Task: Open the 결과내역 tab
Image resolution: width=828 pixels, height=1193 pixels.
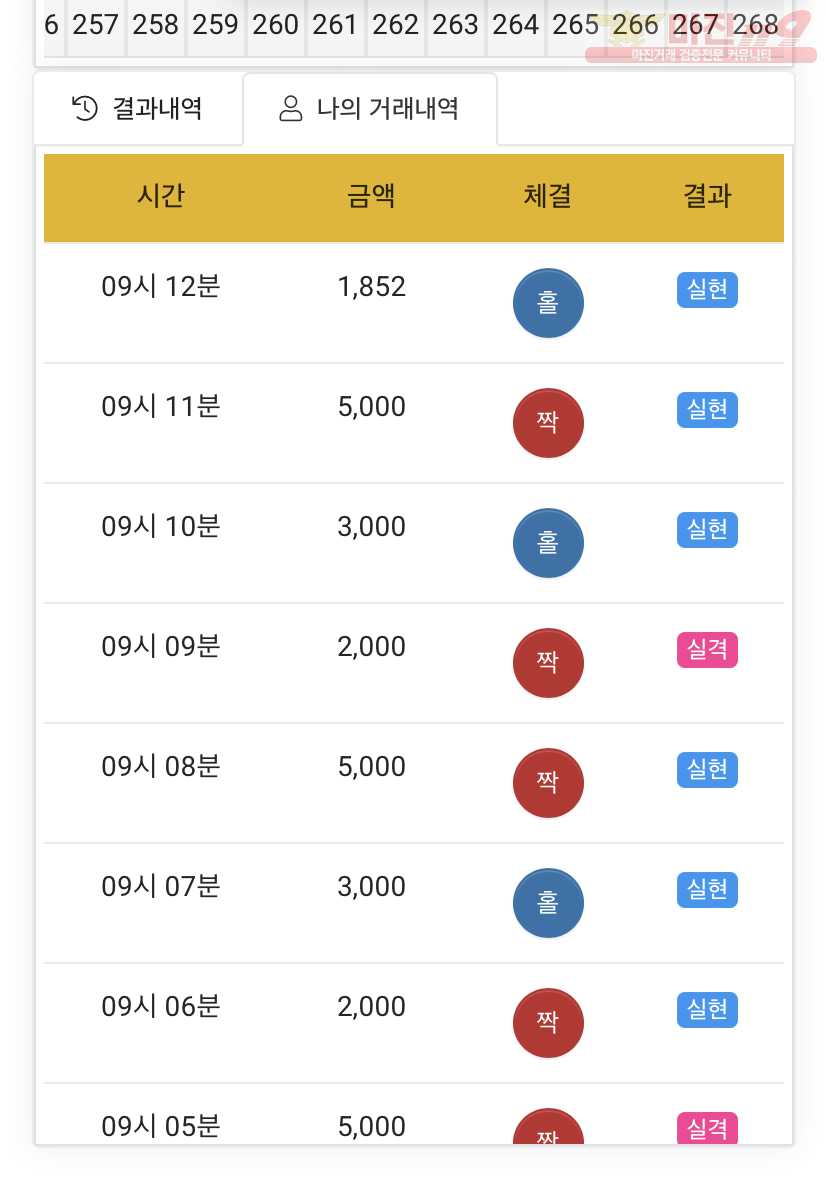Action: (x=139, y=109)
